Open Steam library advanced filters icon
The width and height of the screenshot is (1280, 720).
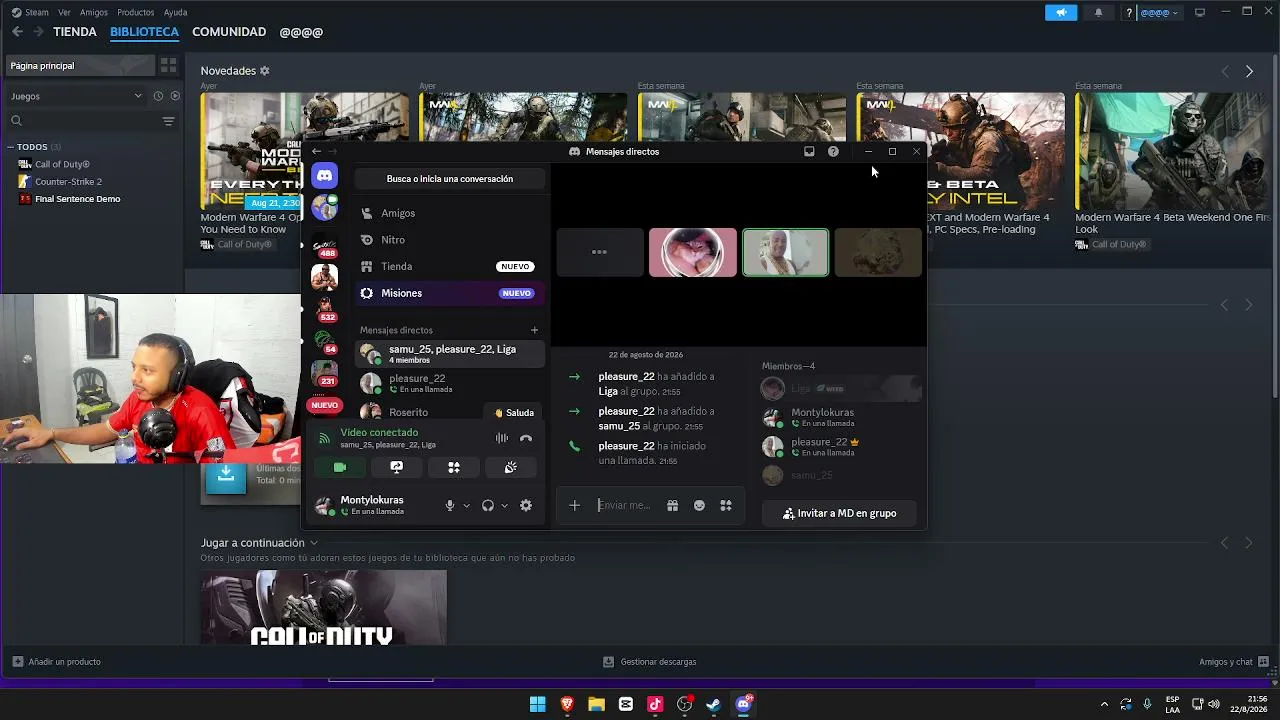coord(168,121)
